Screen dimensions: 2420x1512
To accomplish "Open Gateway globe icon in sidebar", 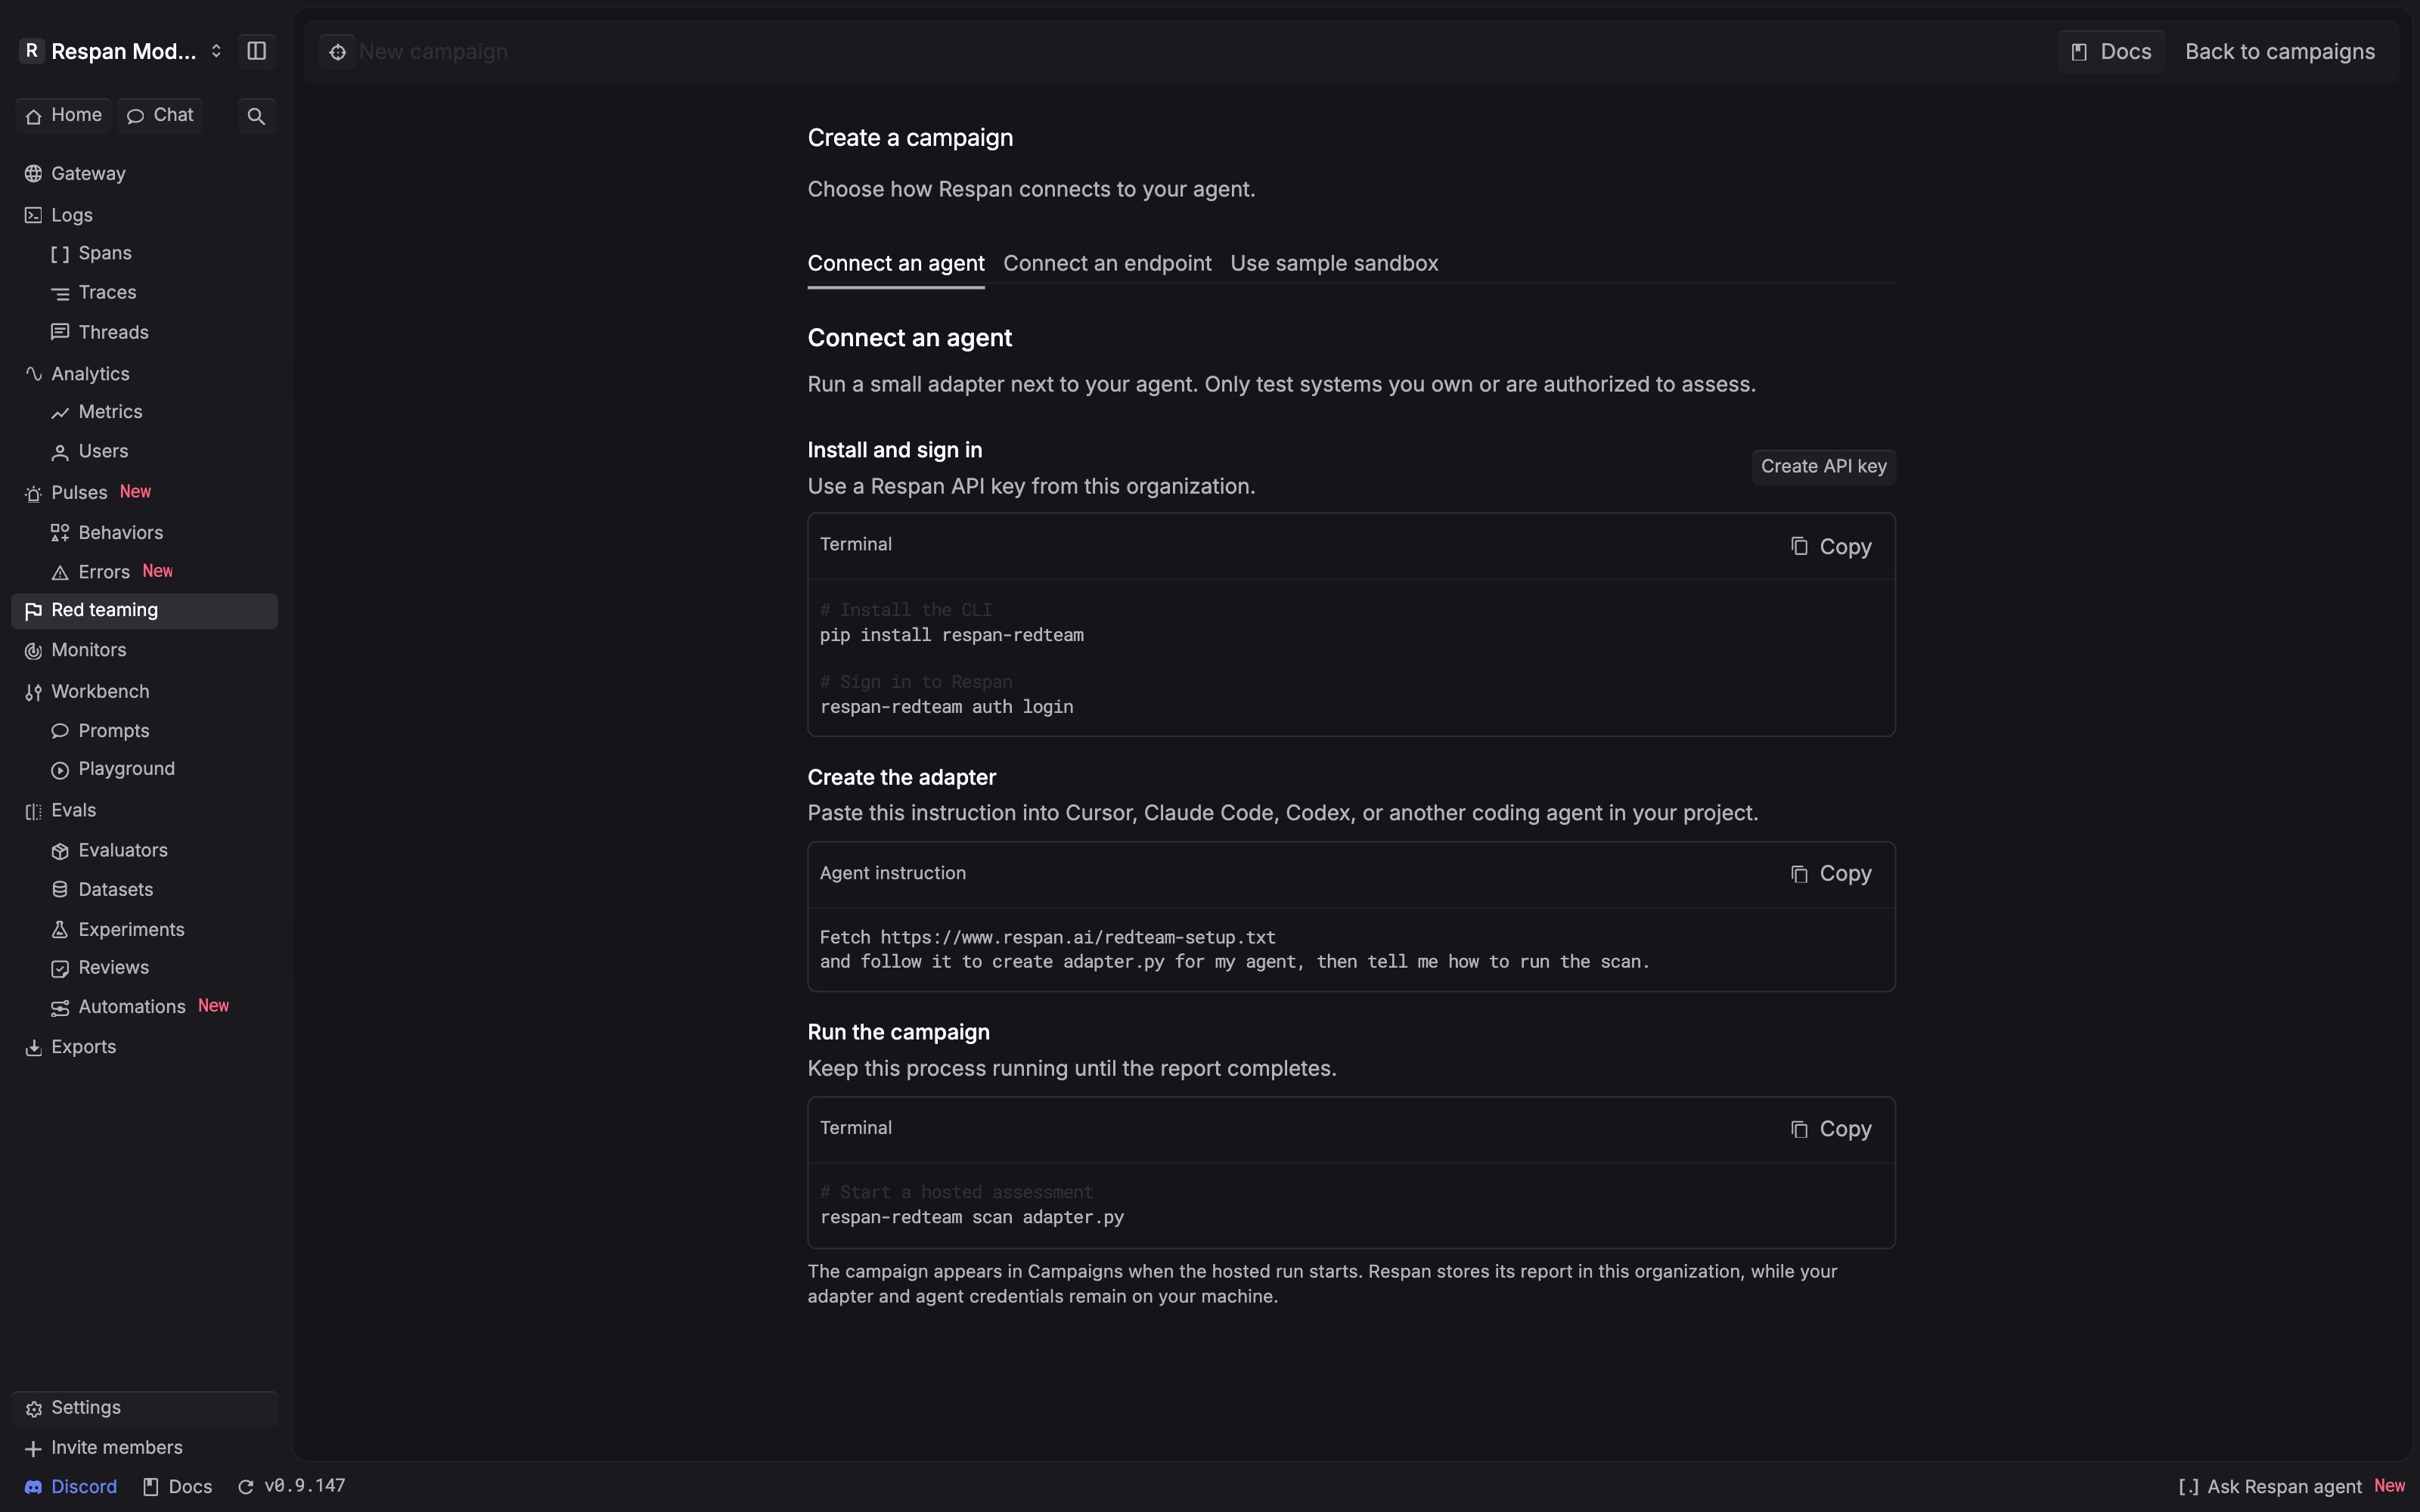I will [33, 174].
